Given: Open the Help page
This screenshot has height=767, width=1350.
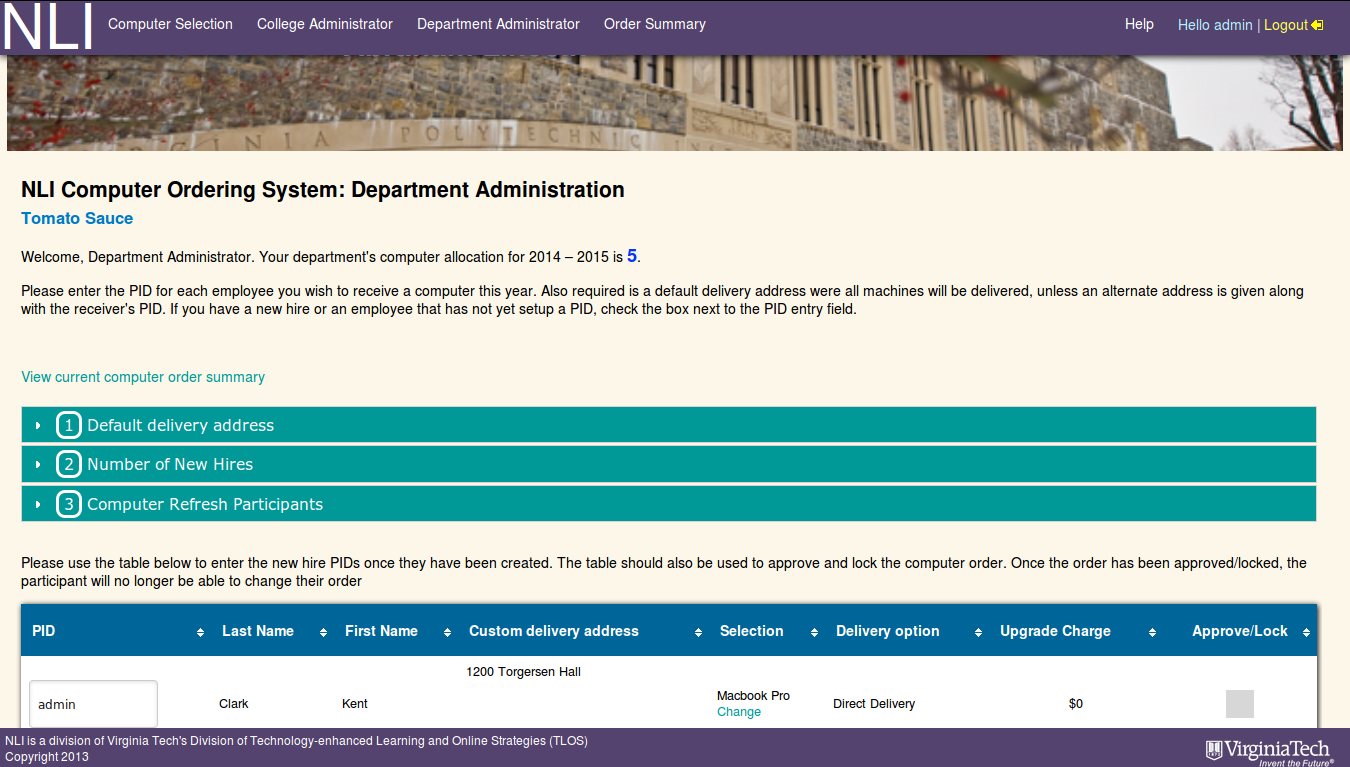Looking at the screenshot, I should 1139,24.
